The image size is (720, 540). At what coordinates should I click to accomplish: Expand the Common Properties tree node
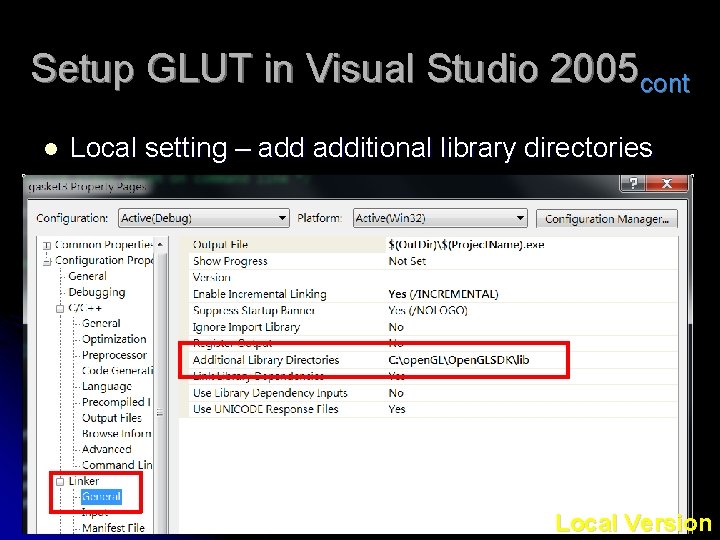(x=47, y=245)
